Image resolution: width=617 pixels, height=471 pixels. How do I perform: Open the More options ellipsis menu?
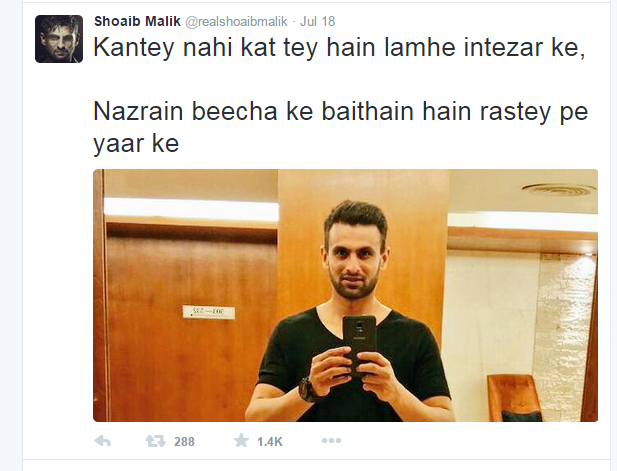coord(331,441)
